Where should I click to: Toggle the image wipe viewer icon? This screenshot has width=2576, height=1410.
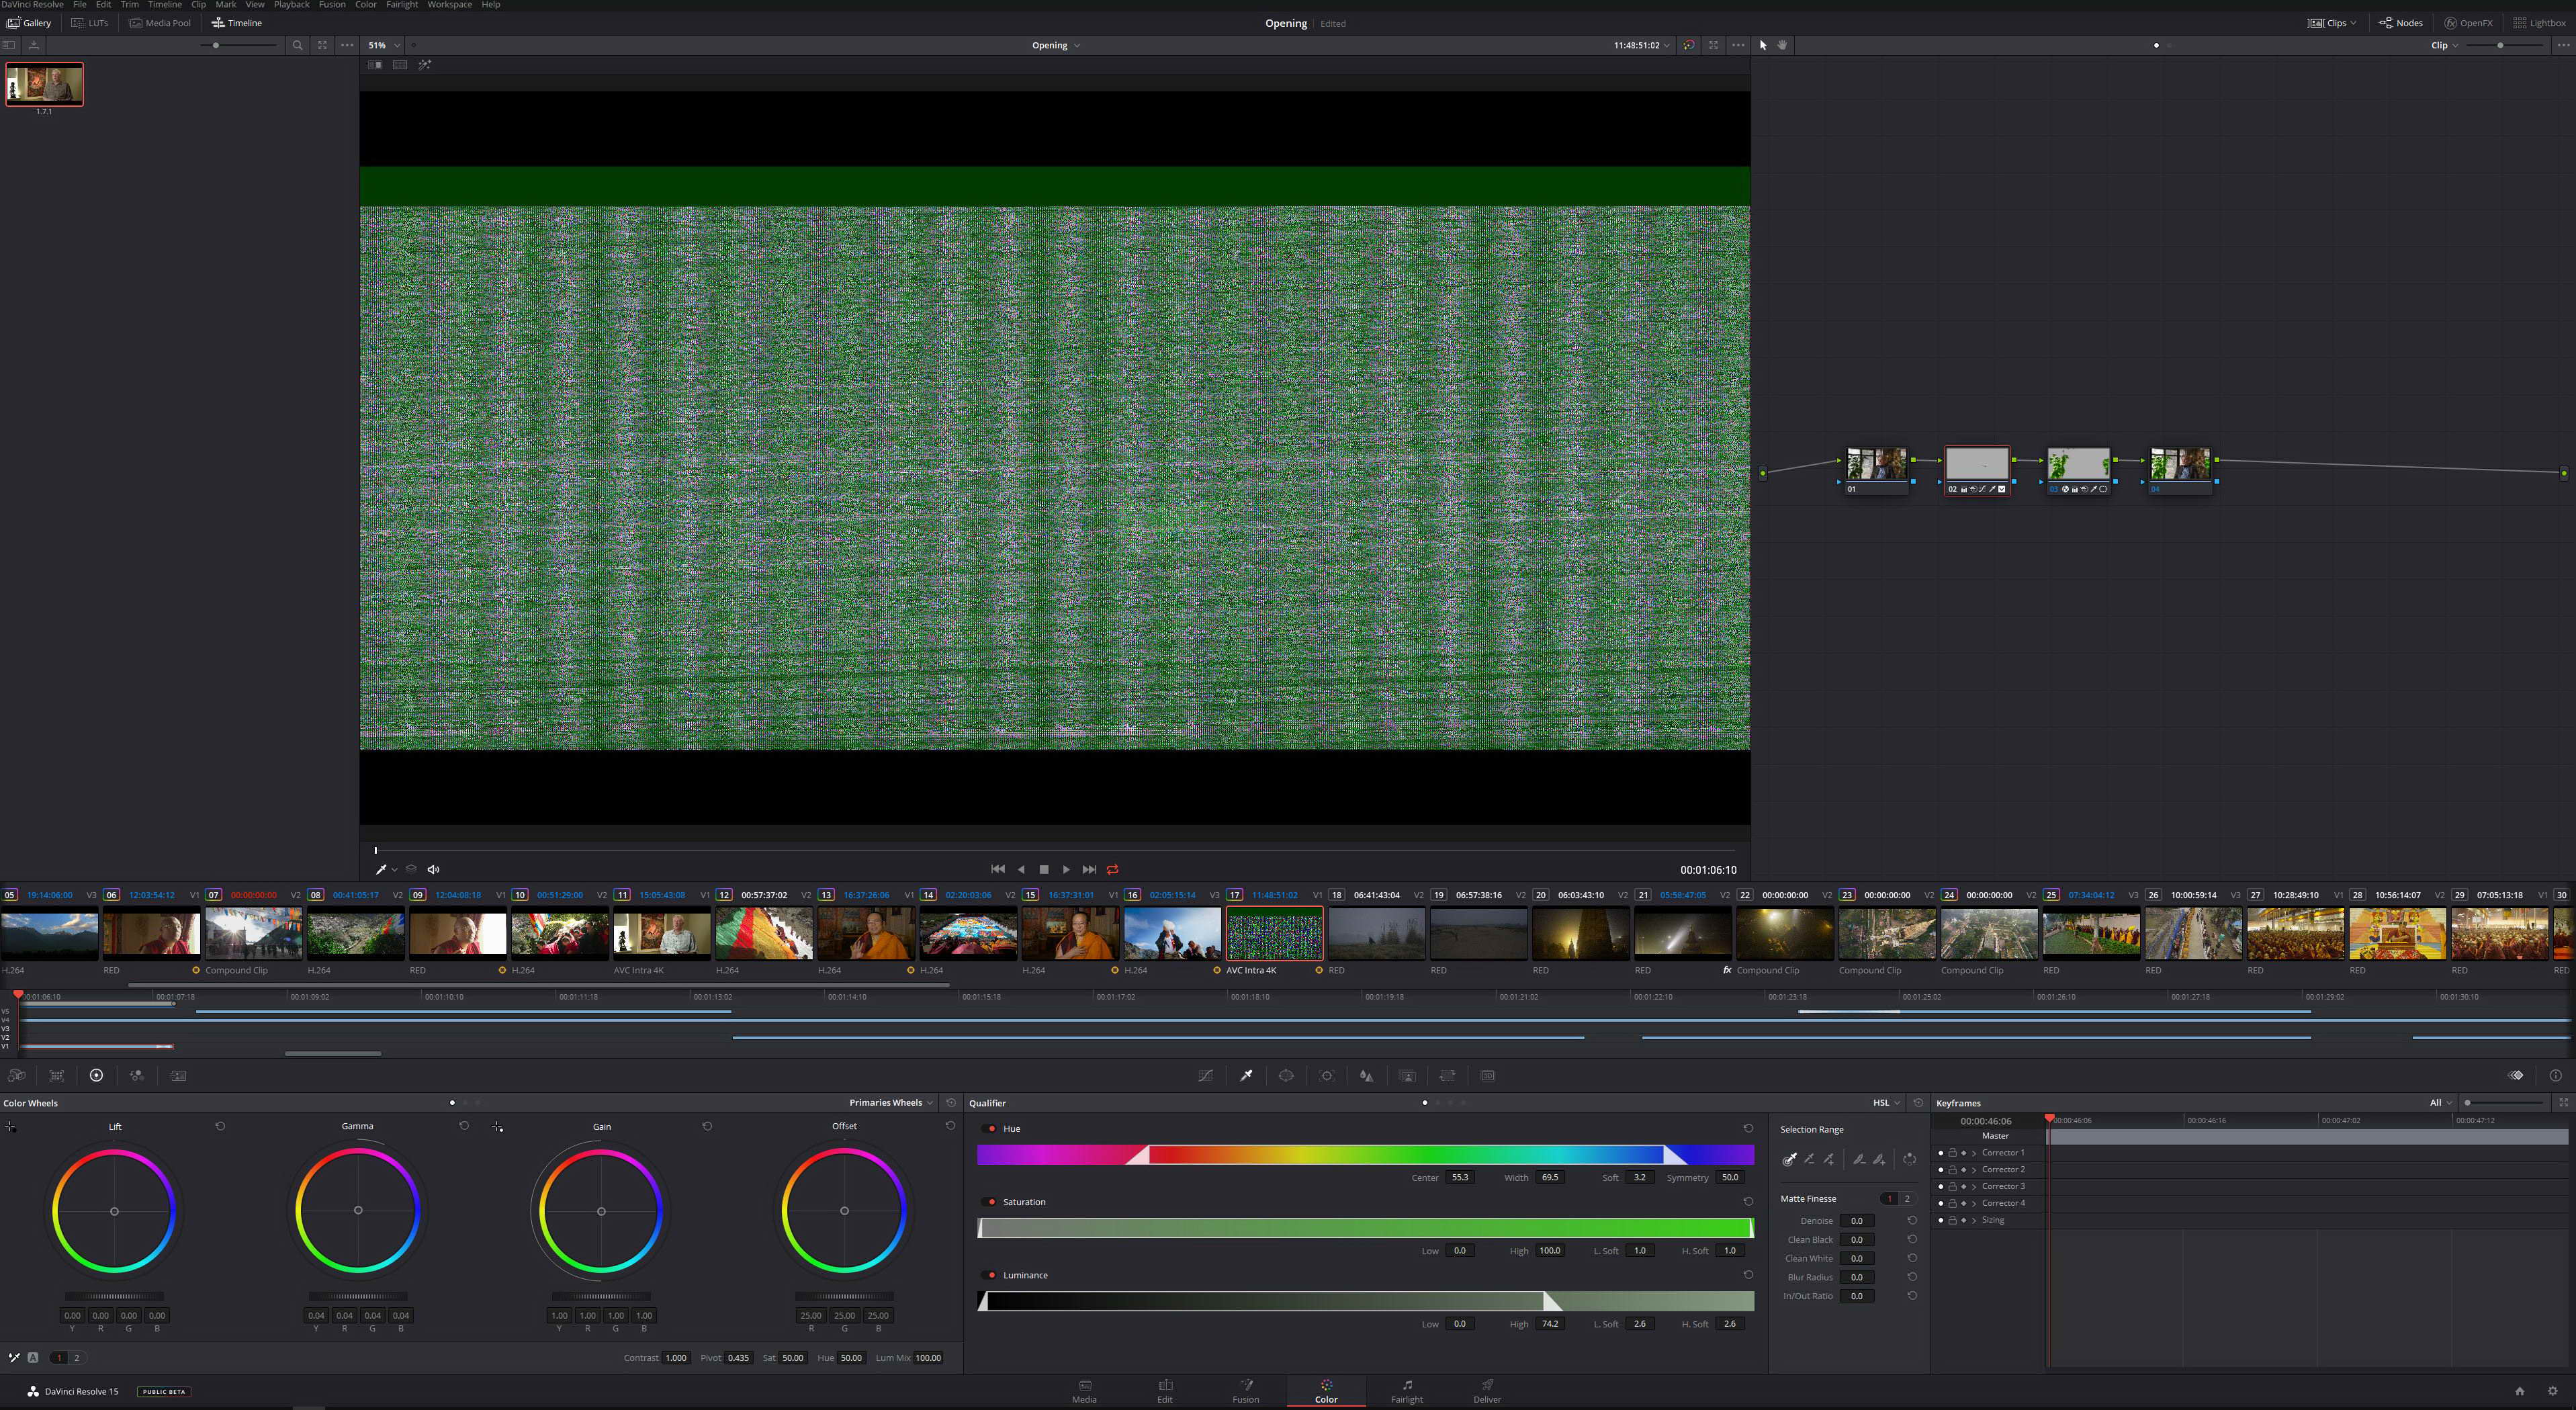(375, 65)
